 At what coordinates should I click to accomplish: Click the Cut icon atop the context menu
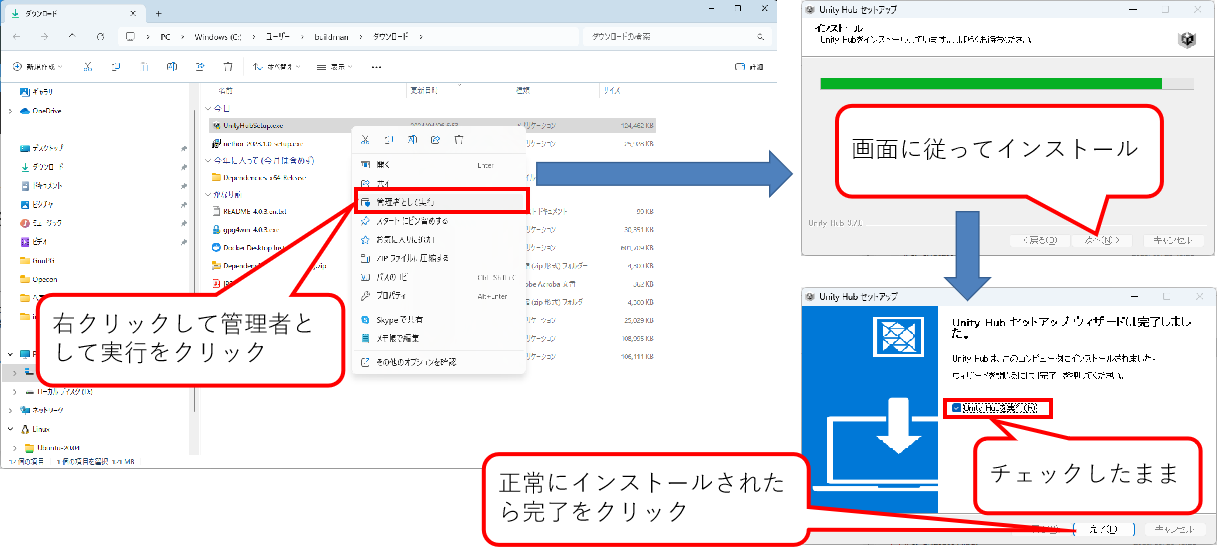pos(366,140)
